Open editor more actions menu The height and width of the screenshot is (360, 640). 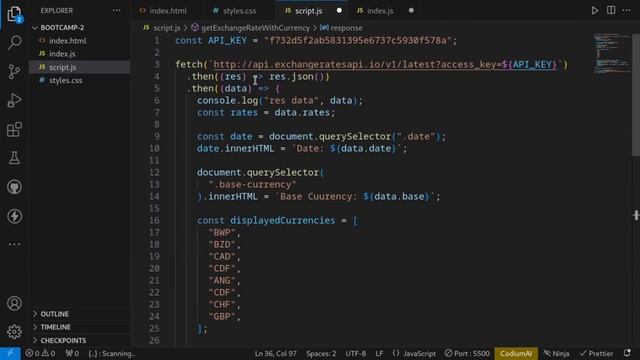(627, 11)
